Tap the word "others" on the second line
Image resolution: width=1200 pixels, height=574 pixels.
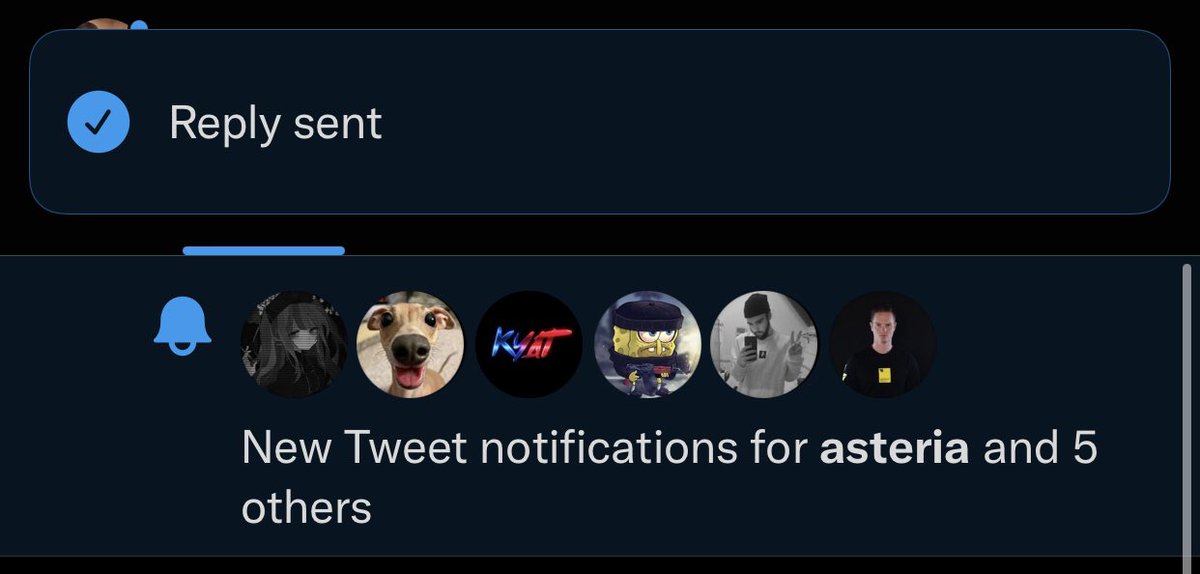click(306, 508)
